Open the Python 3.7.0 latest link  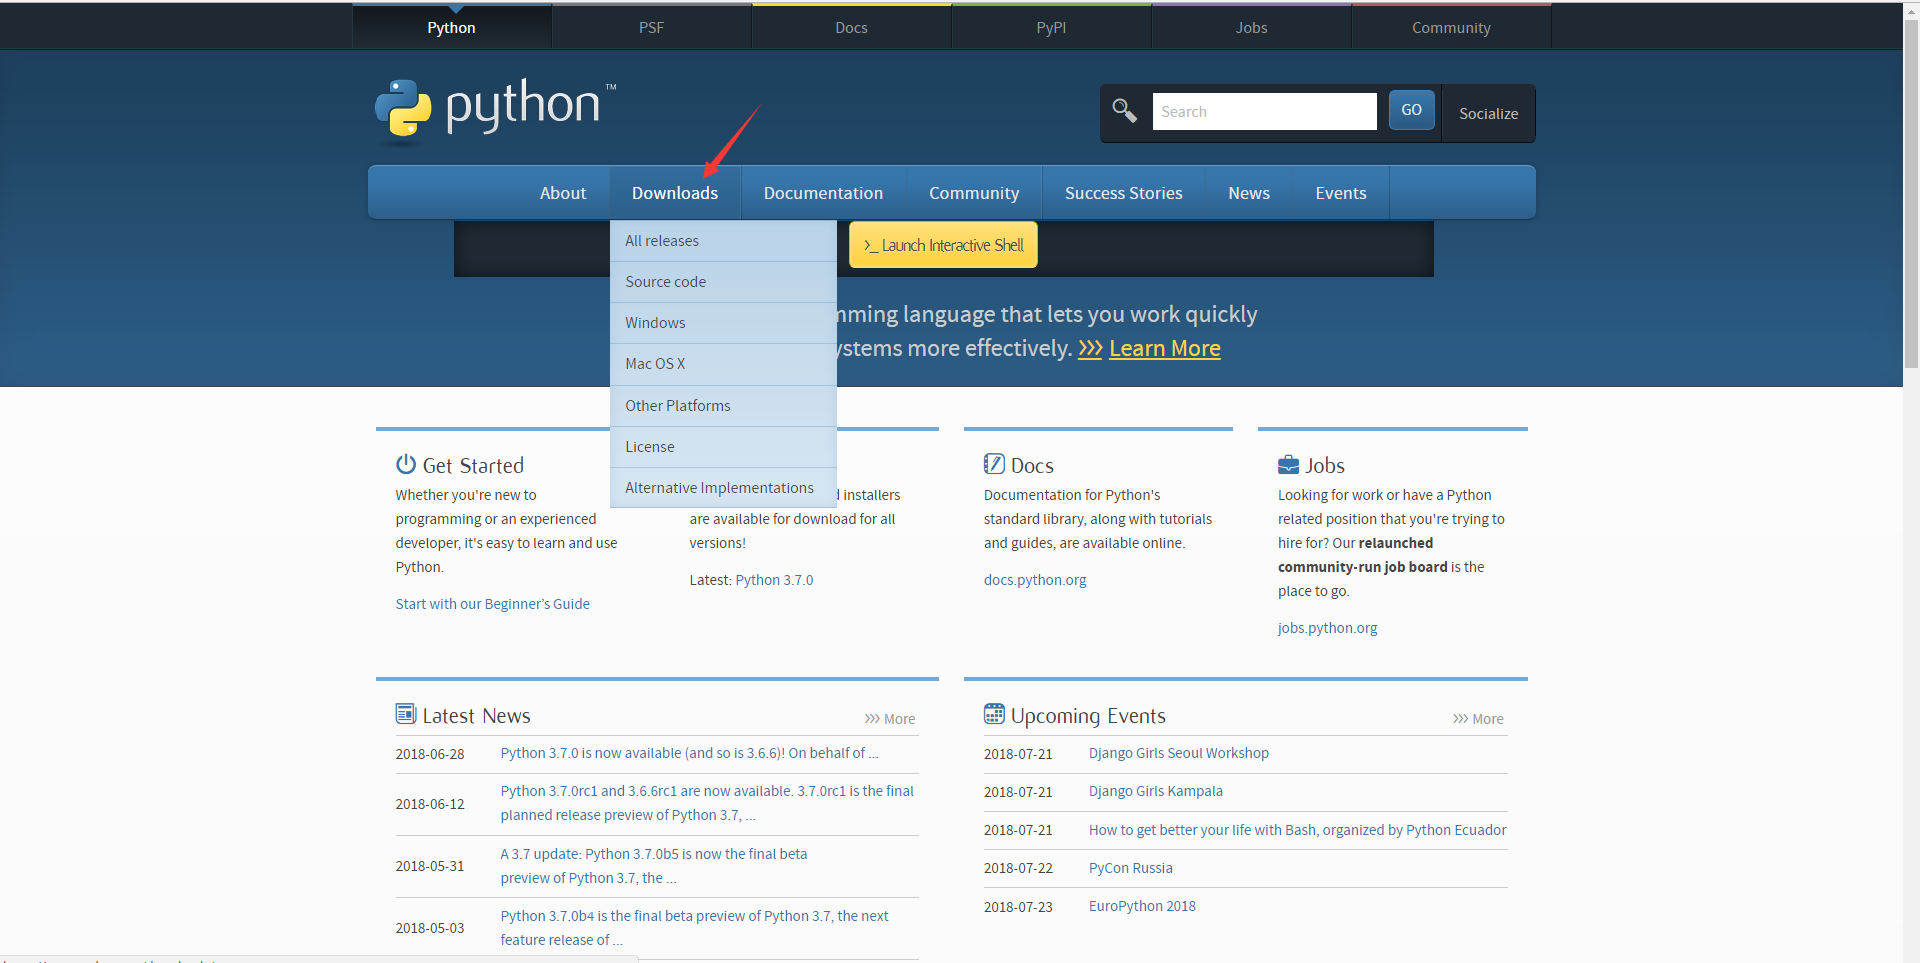coord(774,580)
